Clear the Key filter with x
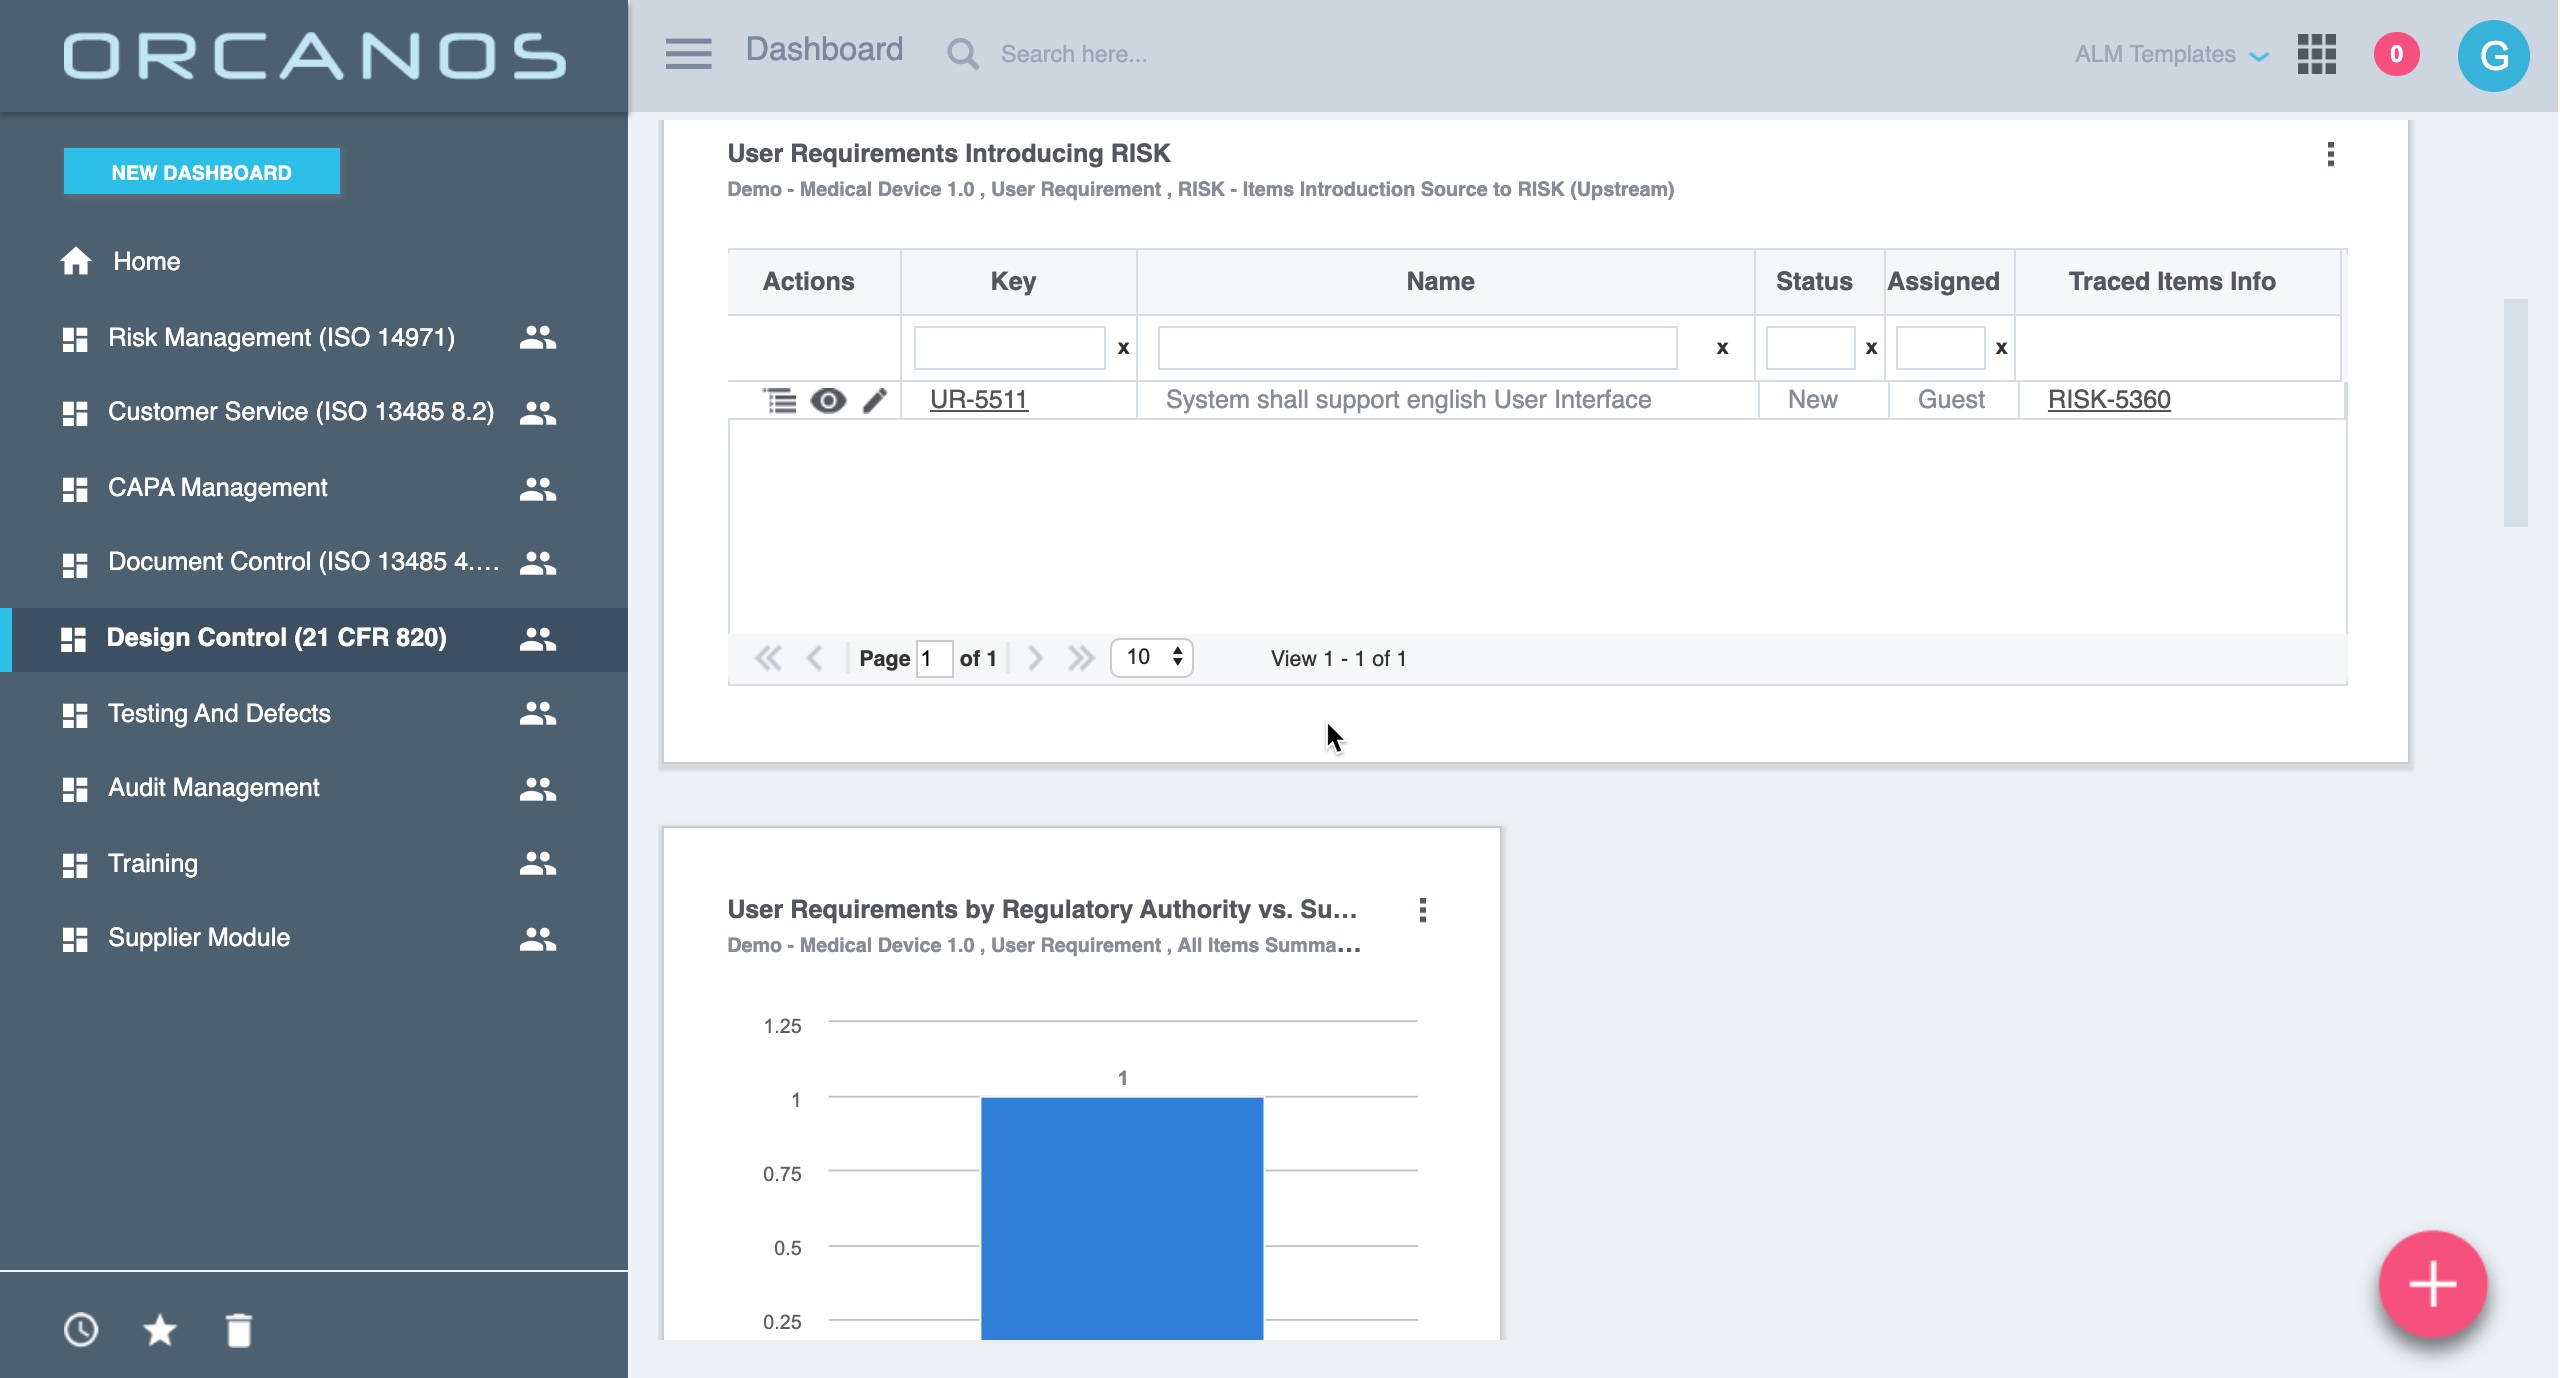The width and height of the screenshot is (2560, 1378). 1123,348
